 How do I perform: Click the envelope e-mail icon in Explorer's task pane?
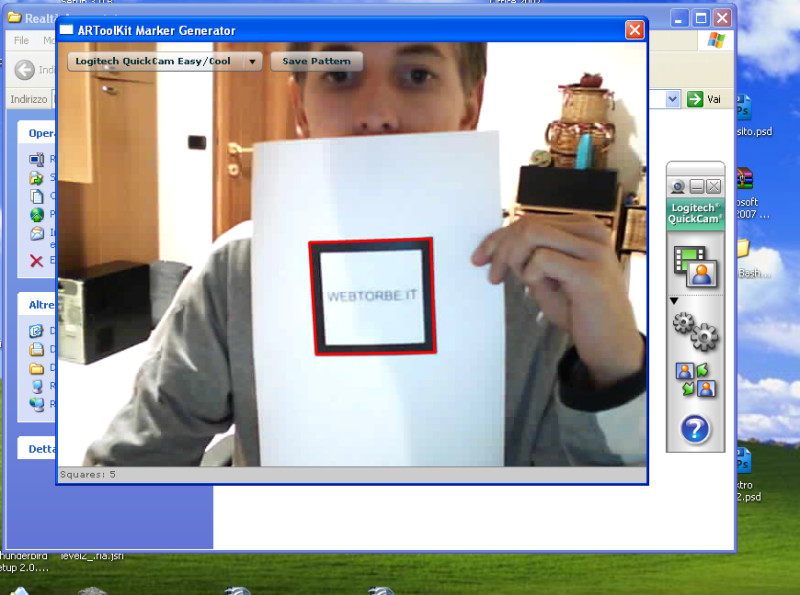click(x=36, y=233)
